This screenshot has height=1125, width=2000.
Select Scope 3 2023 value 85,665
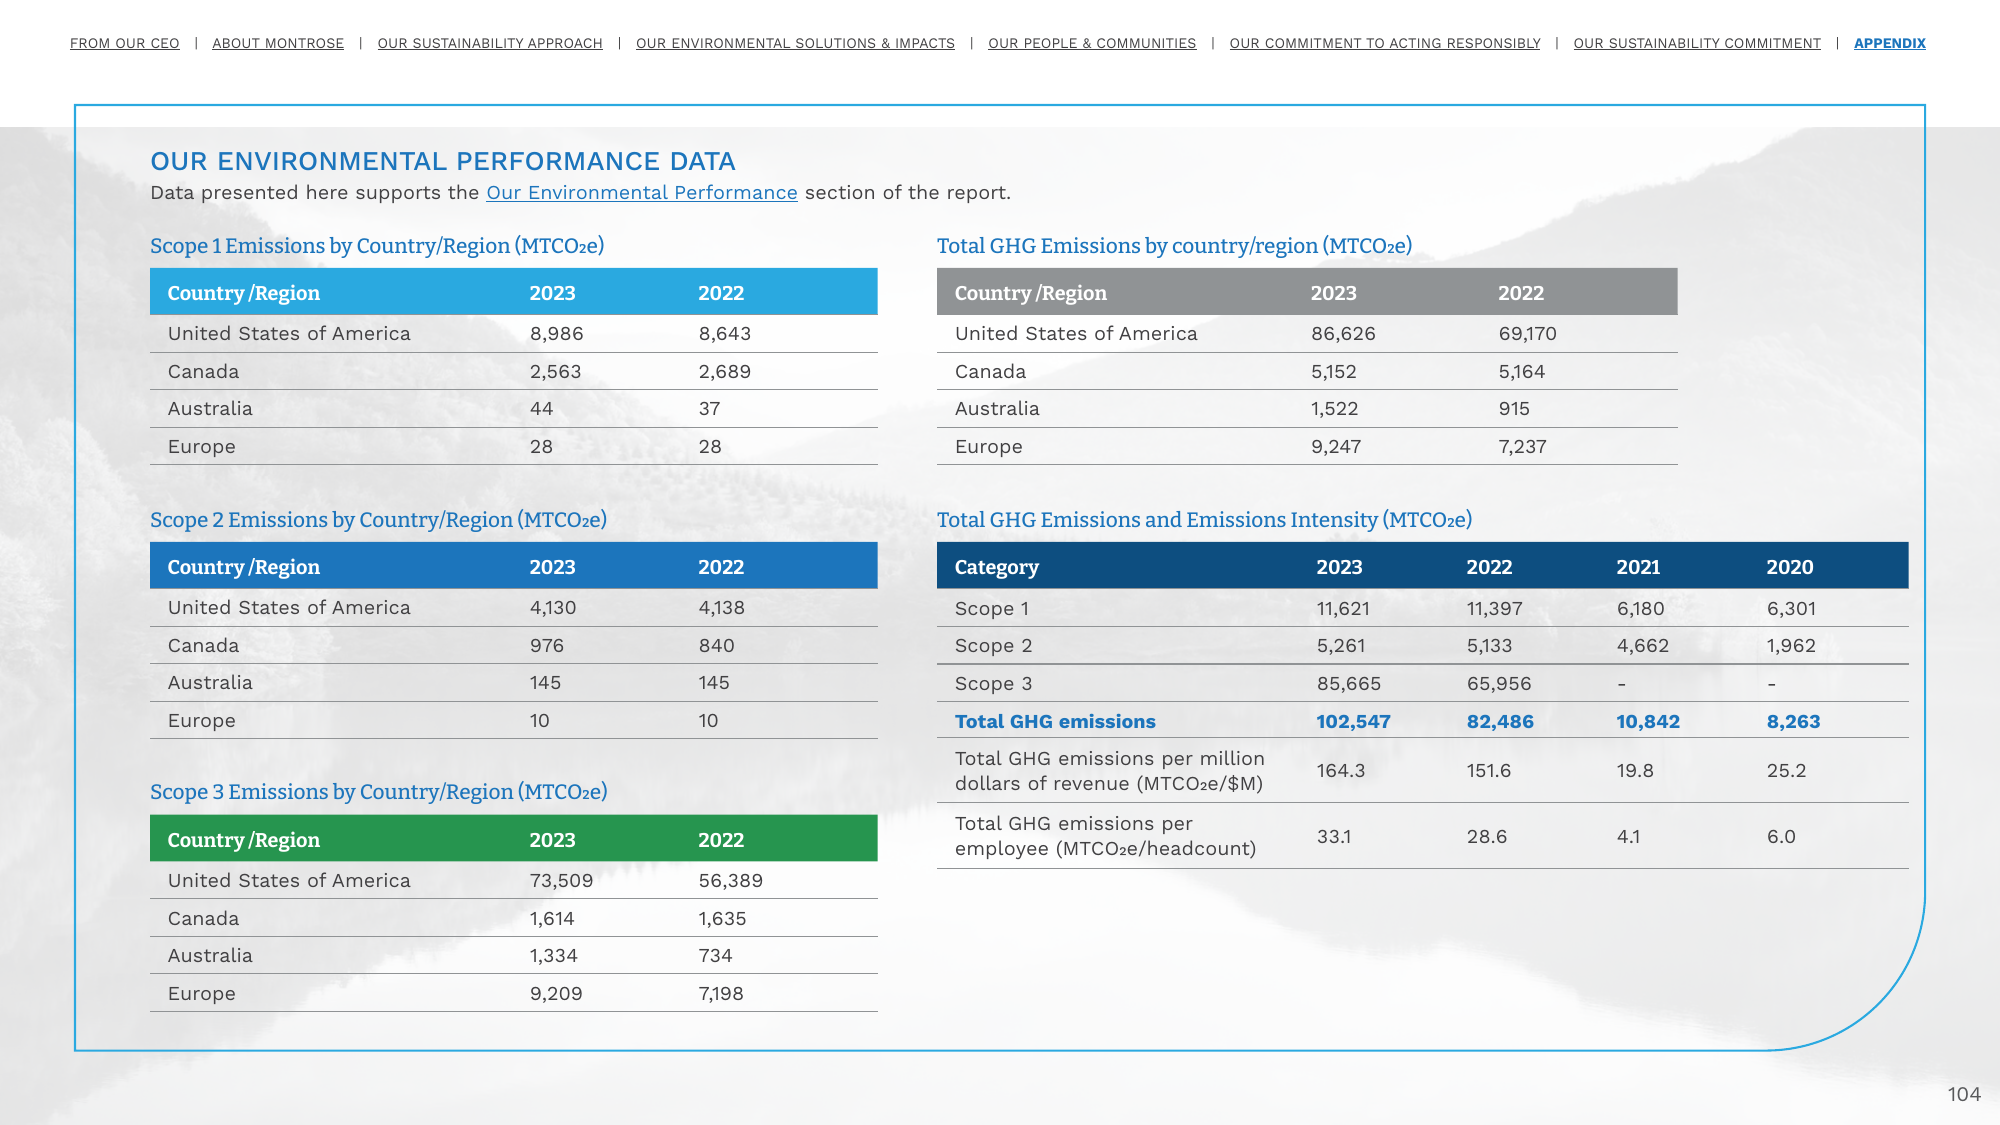click(1349, 684)
